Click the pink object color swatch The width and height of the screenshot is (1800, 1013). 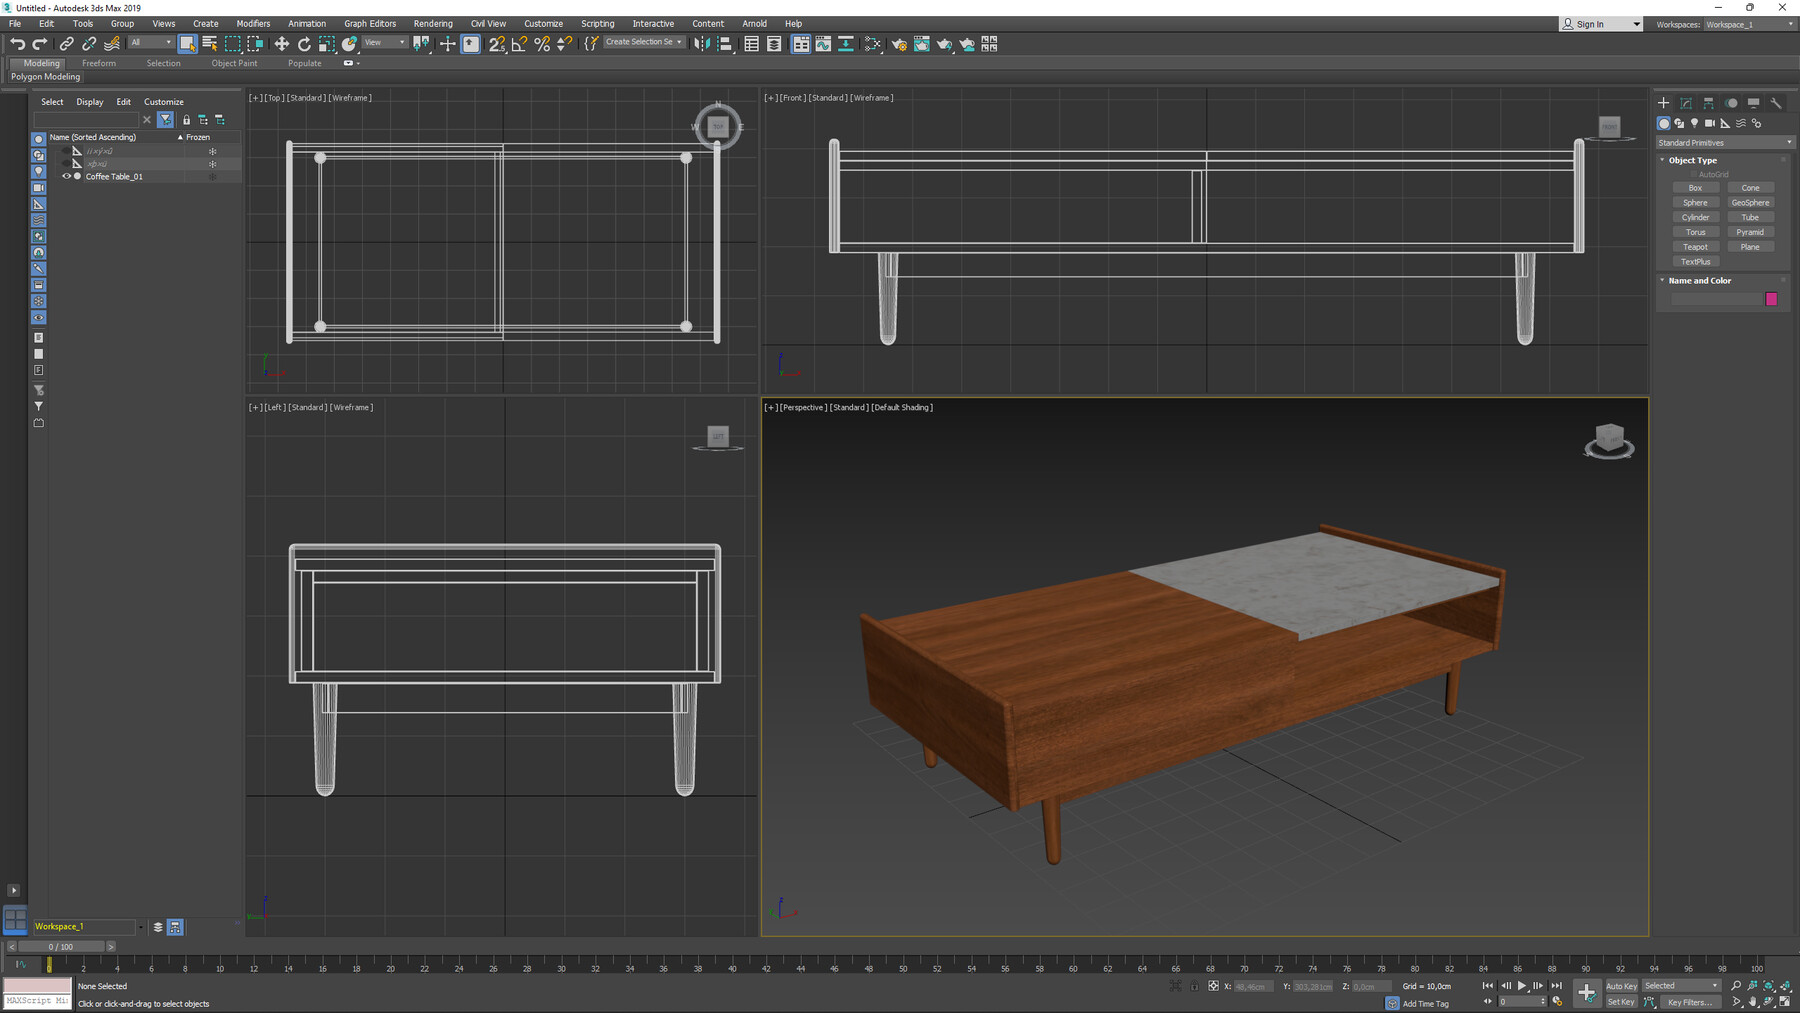pyautogui.click(x=1771, y=299)
